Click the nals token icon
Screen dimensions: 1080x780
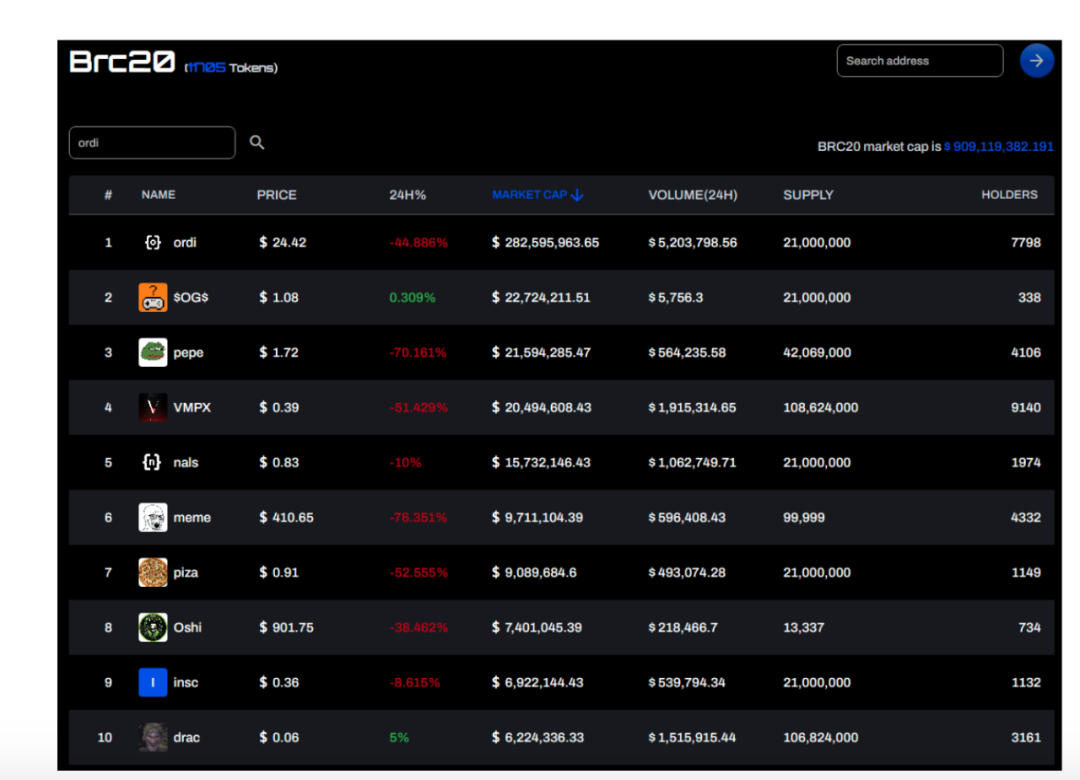click(x=153, y=462)
